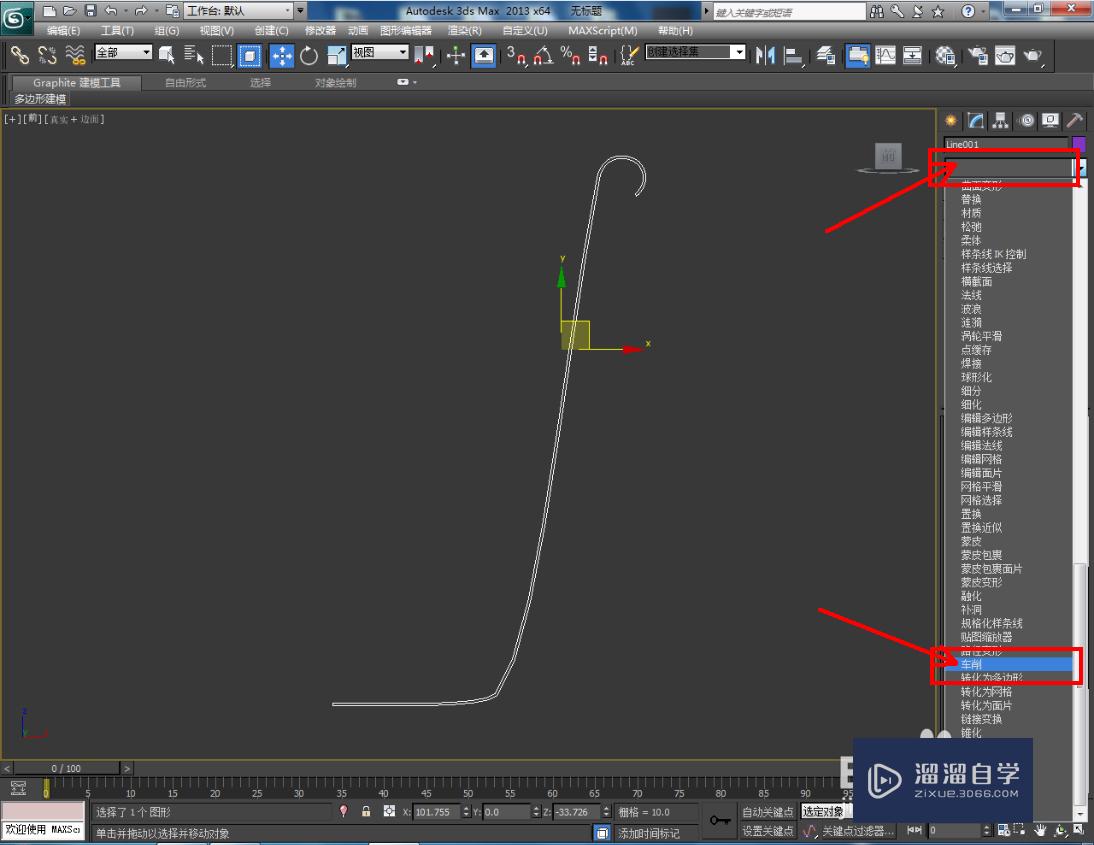The image size is (1094, 845).
Task: Click the 设置关键点 button
Action: tap(767, 831)
